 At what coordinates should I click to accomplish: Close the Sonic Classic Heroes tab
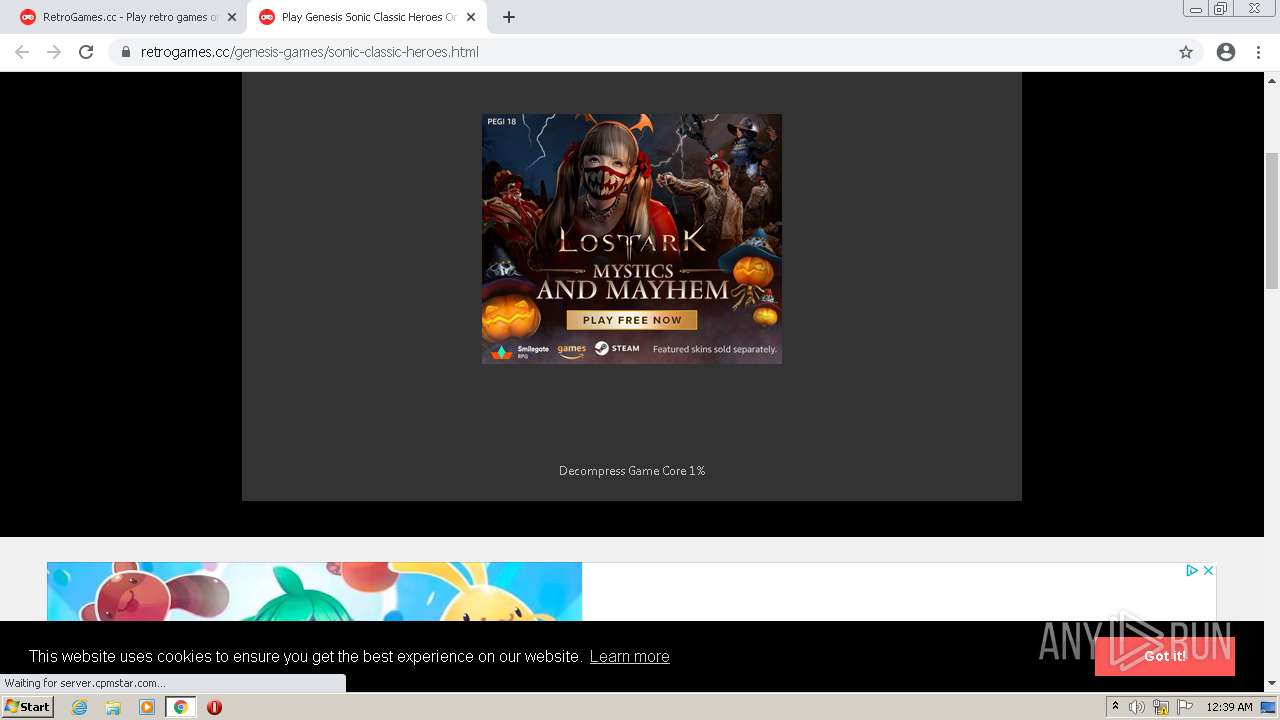point(471,17)
